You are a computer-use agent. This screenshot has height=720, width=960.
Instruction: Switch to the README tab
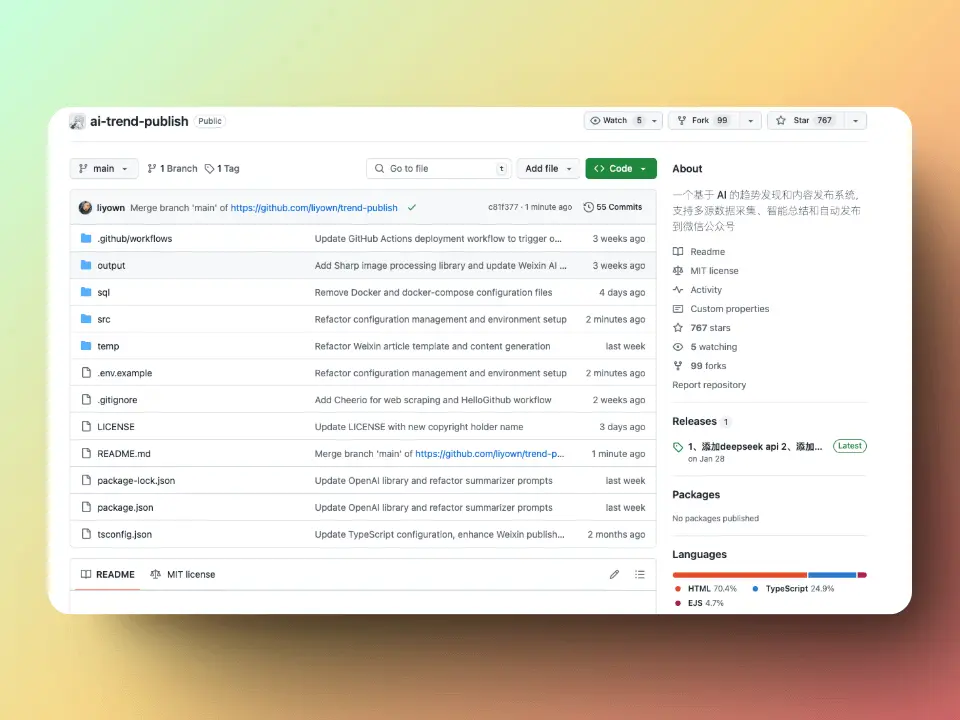107,575
